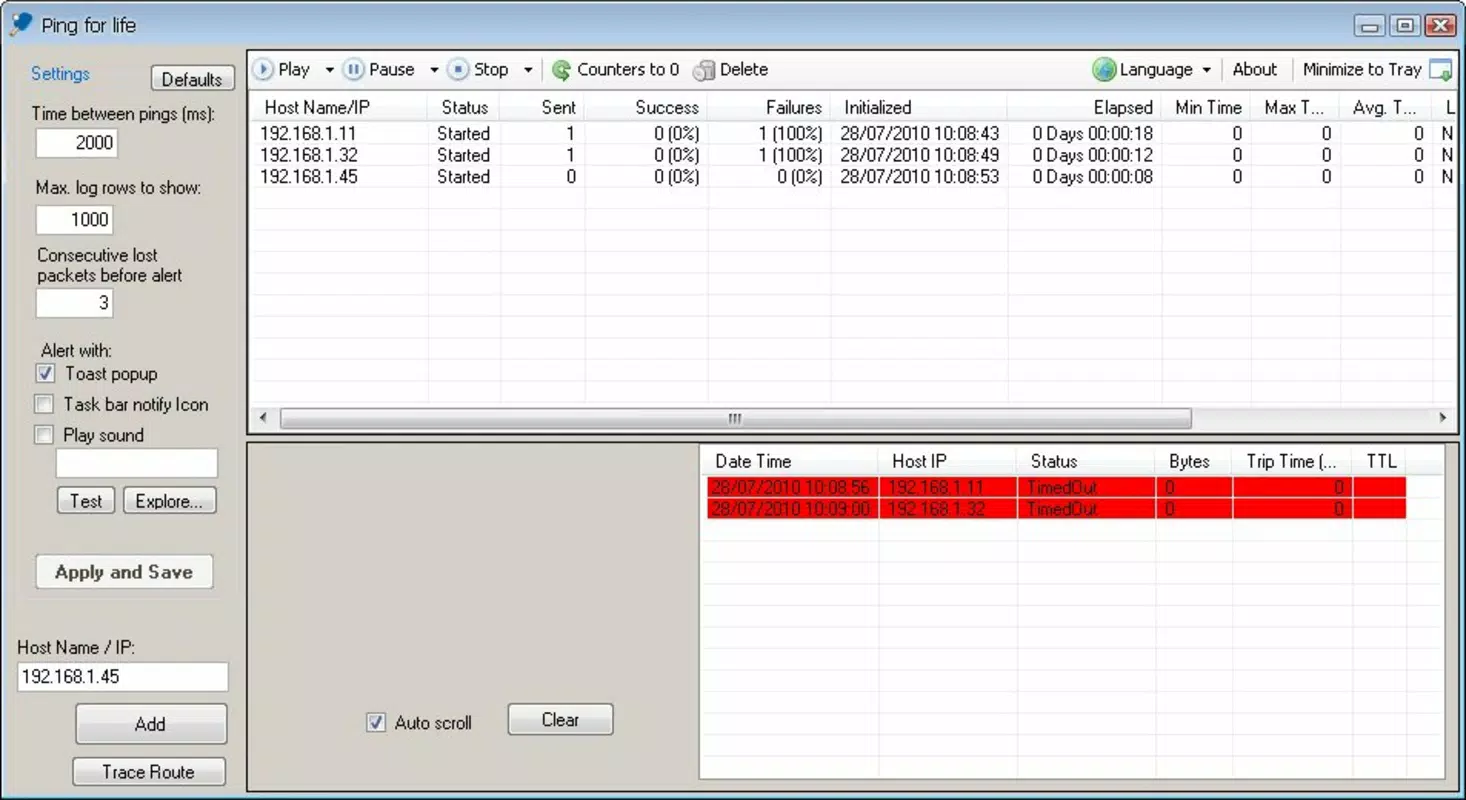Open the About menu item
1466x800 pixels.
1254,69
